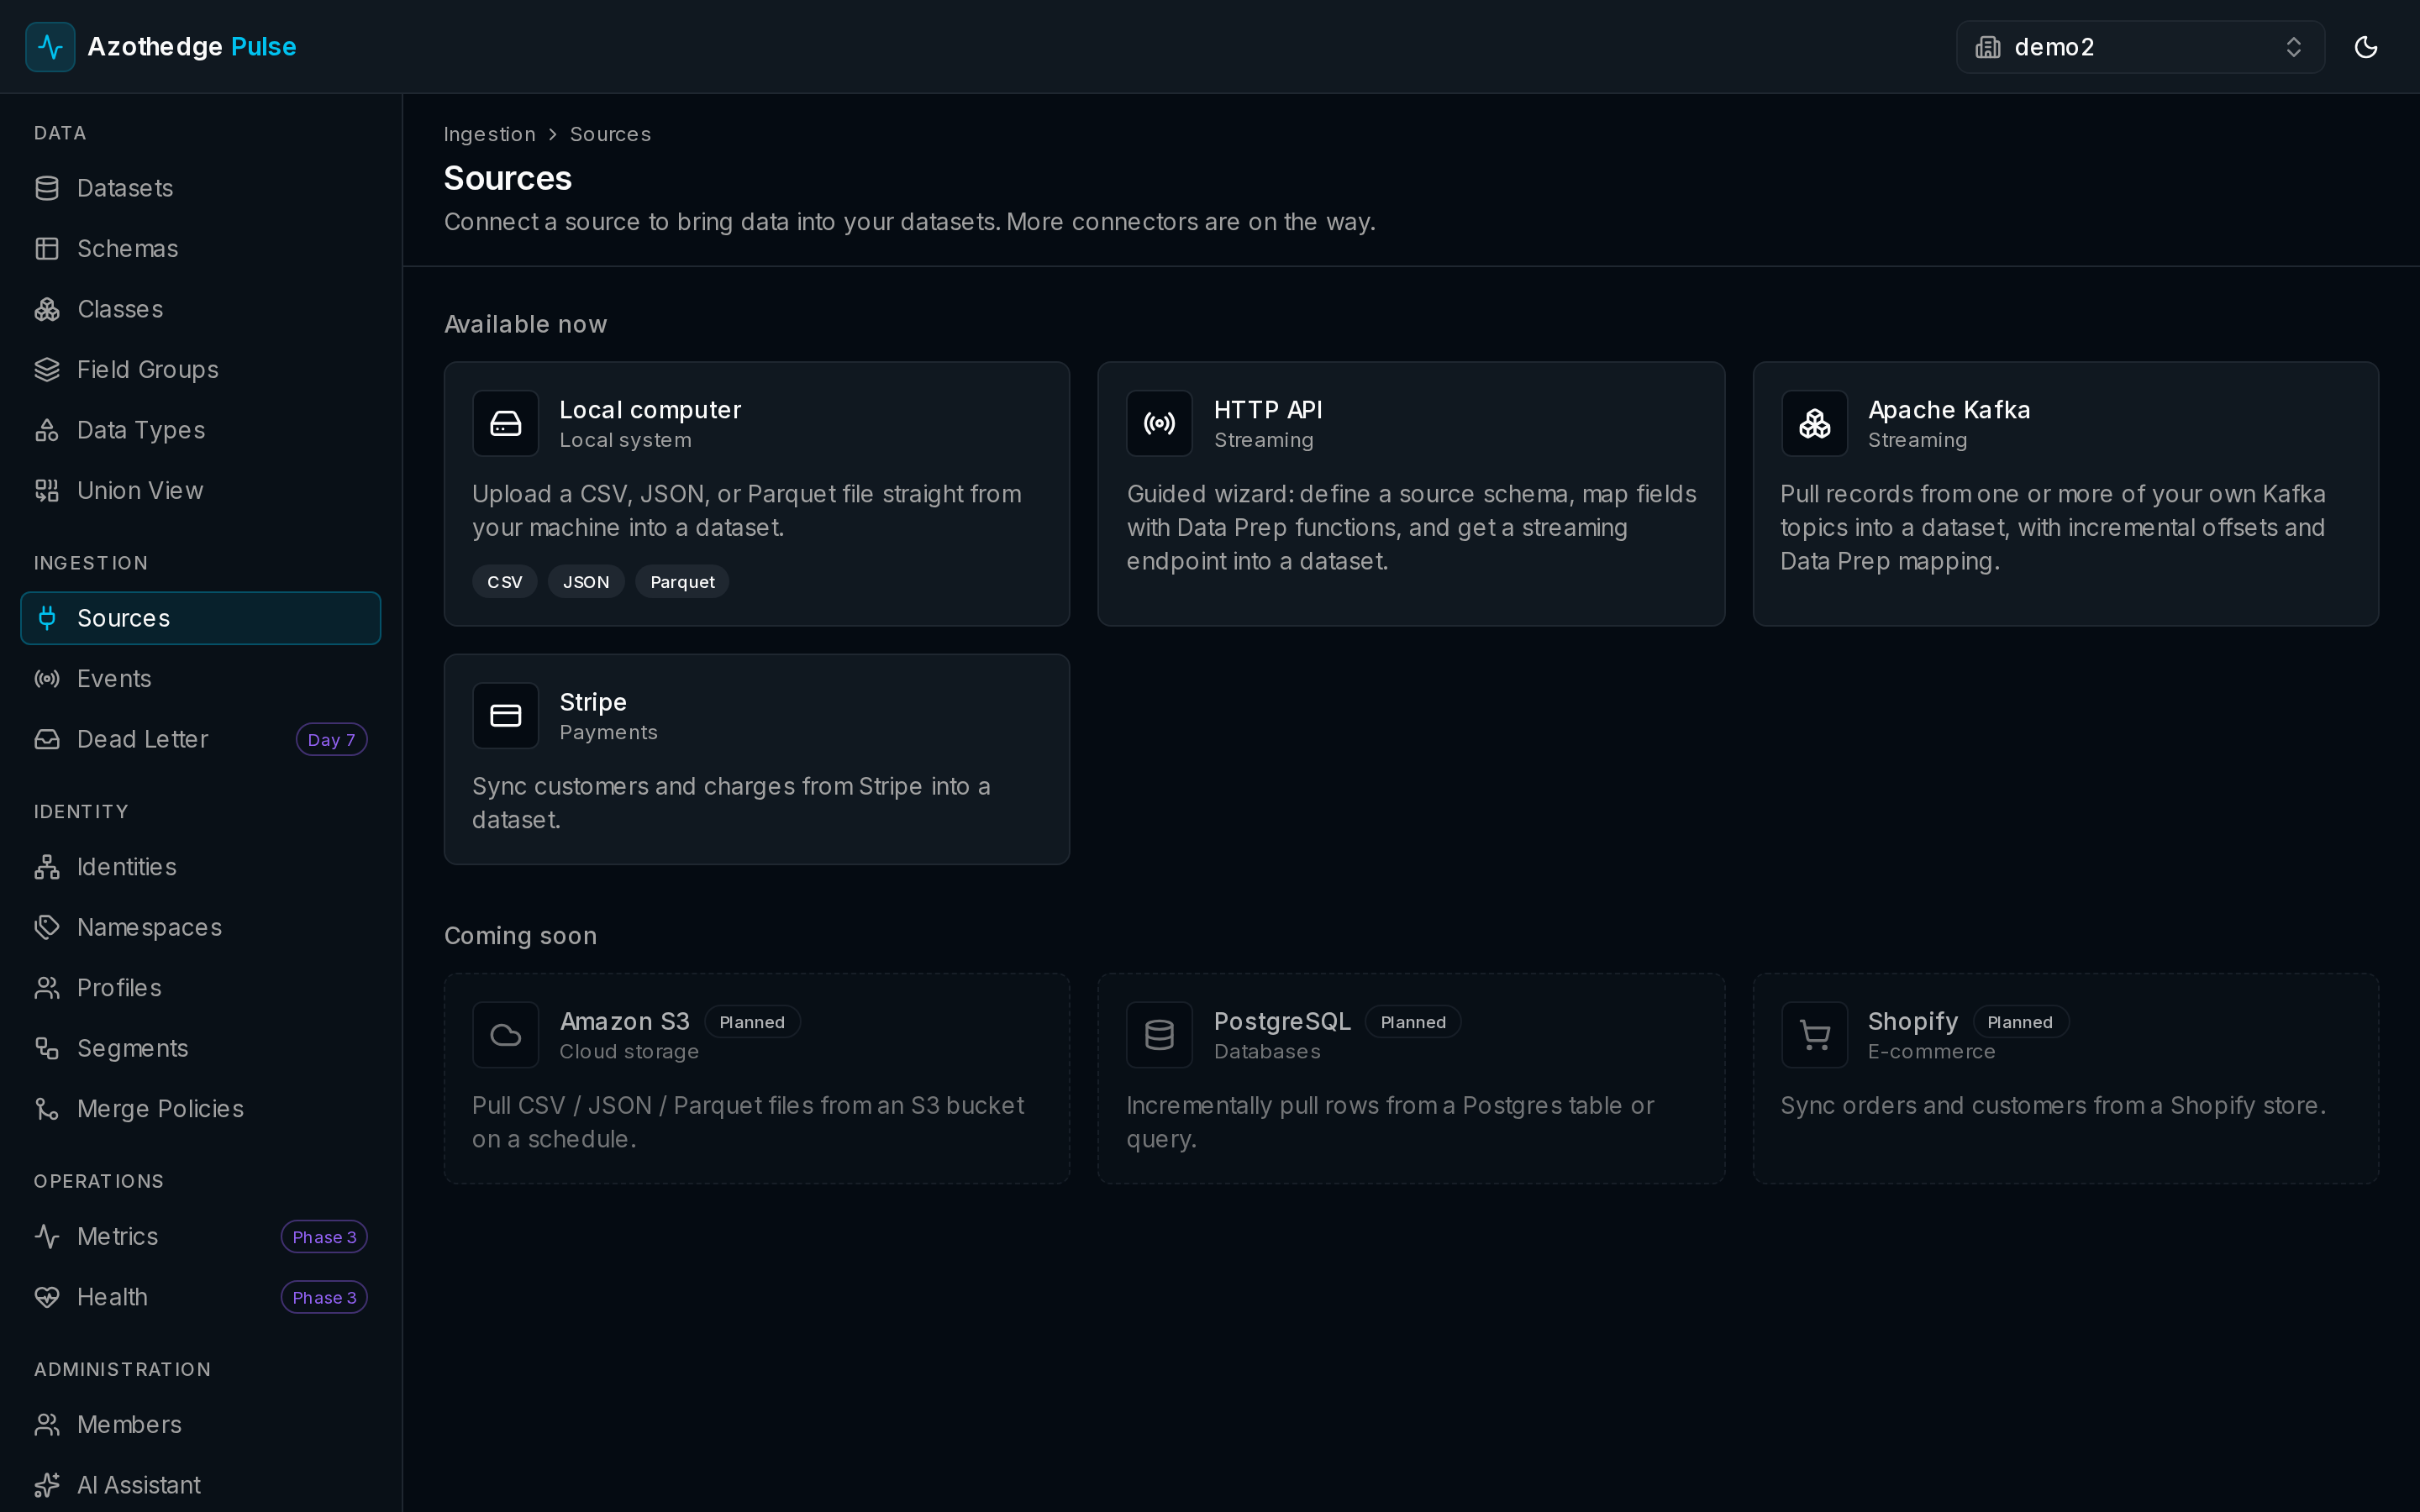Click the Amazon S3 cloud icon
Image resolution: width=2420 pixels, height=1512 pixels.
(506, 1035)
